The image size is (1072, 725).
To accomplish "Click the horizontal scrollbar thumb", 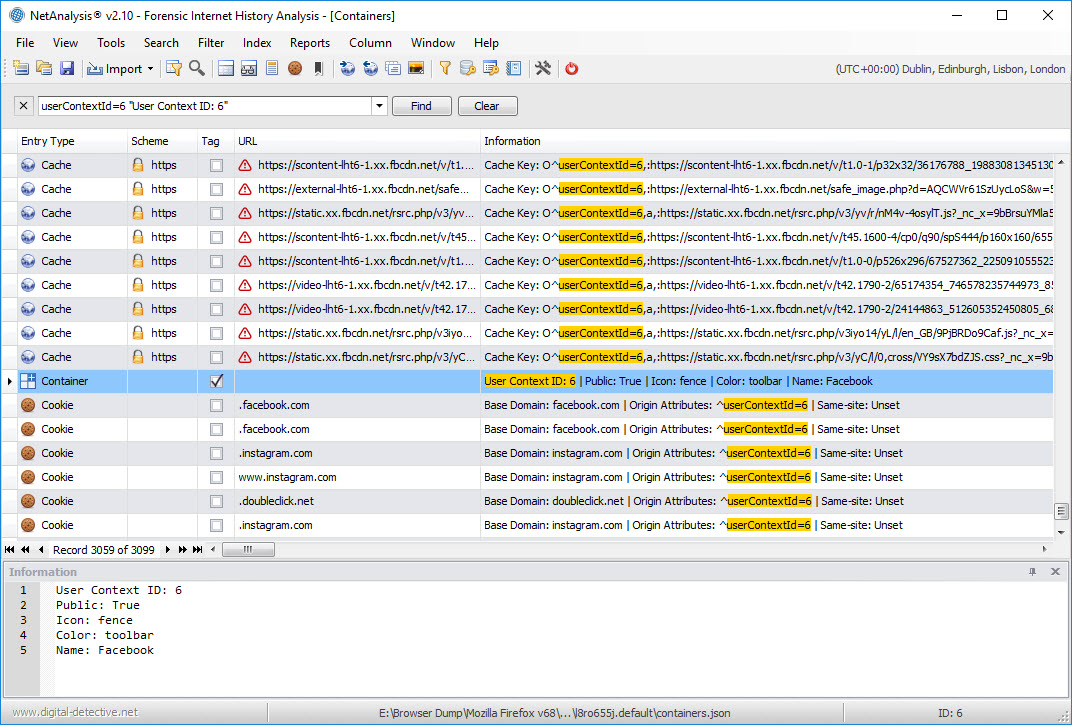I will 248,549.
